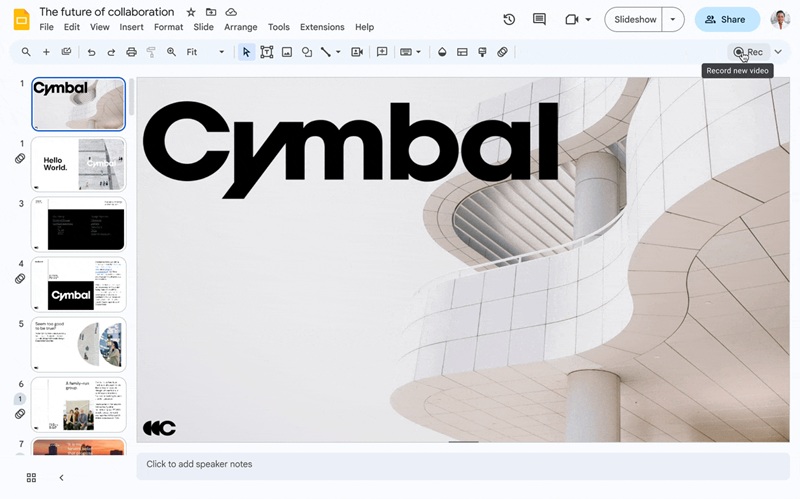Open the slide Layout icon
The image size is (800, 499).
[462, 52]
